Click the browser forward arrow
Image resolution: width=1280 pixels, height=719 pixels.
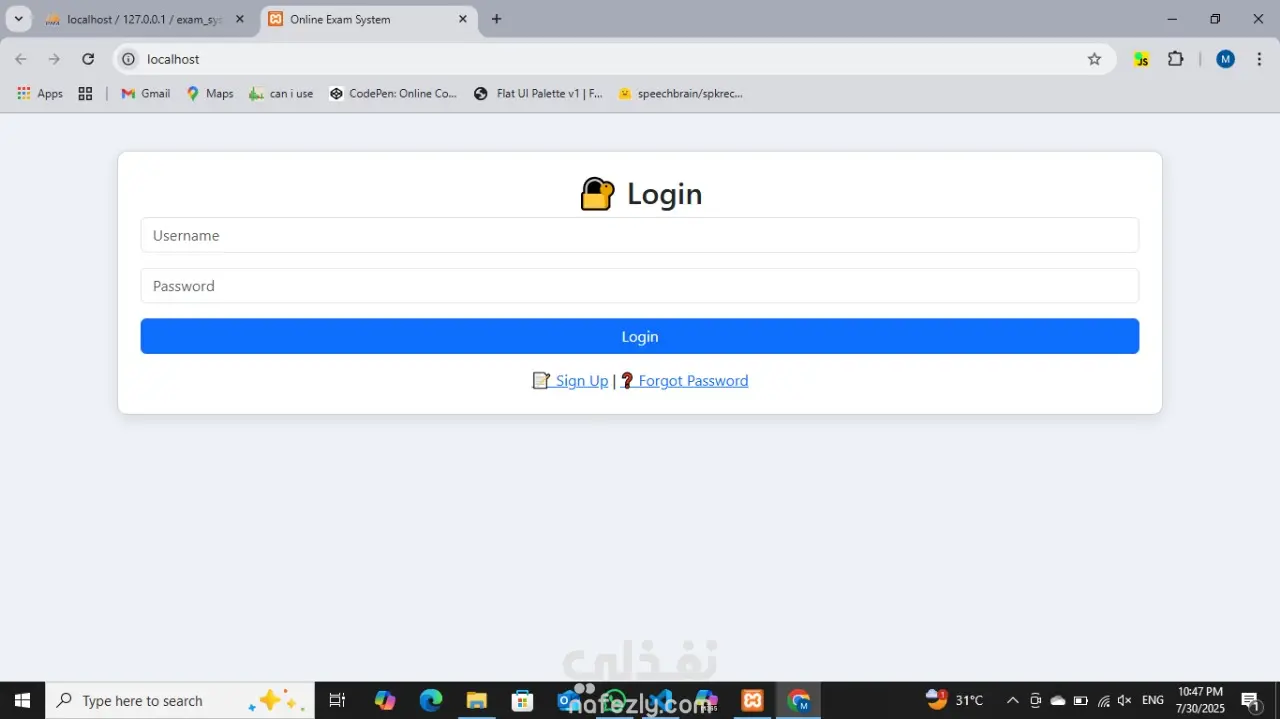click(x=54, y=59)
